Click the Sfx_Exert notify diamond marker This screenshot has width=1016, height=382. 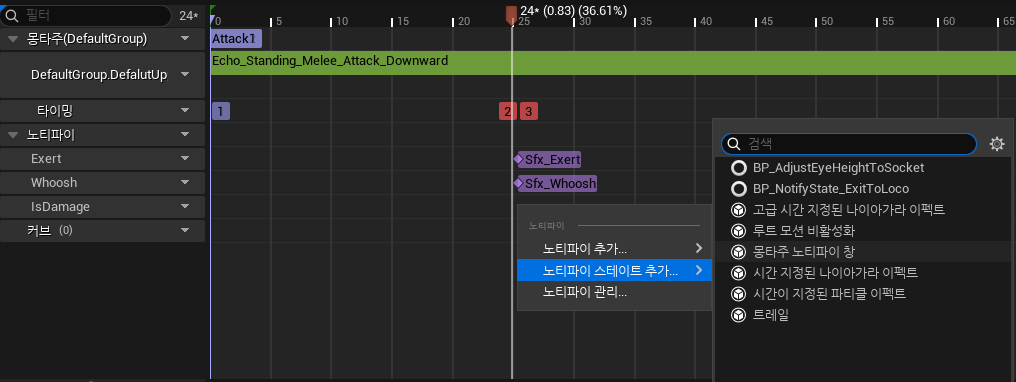518,159
